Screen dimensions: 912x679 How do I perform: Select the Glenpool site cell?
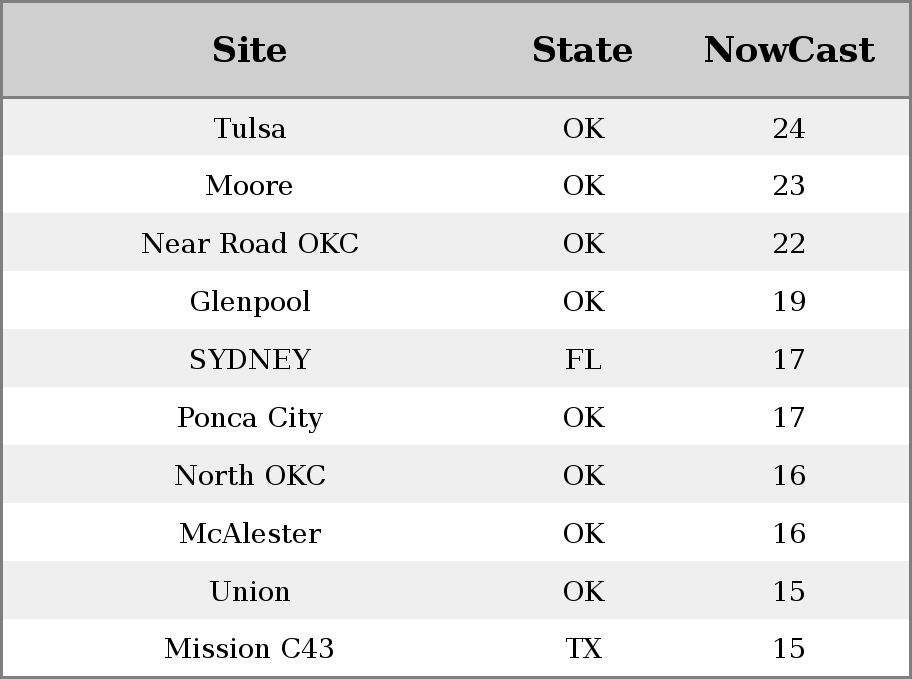click(x=250, y=302)
